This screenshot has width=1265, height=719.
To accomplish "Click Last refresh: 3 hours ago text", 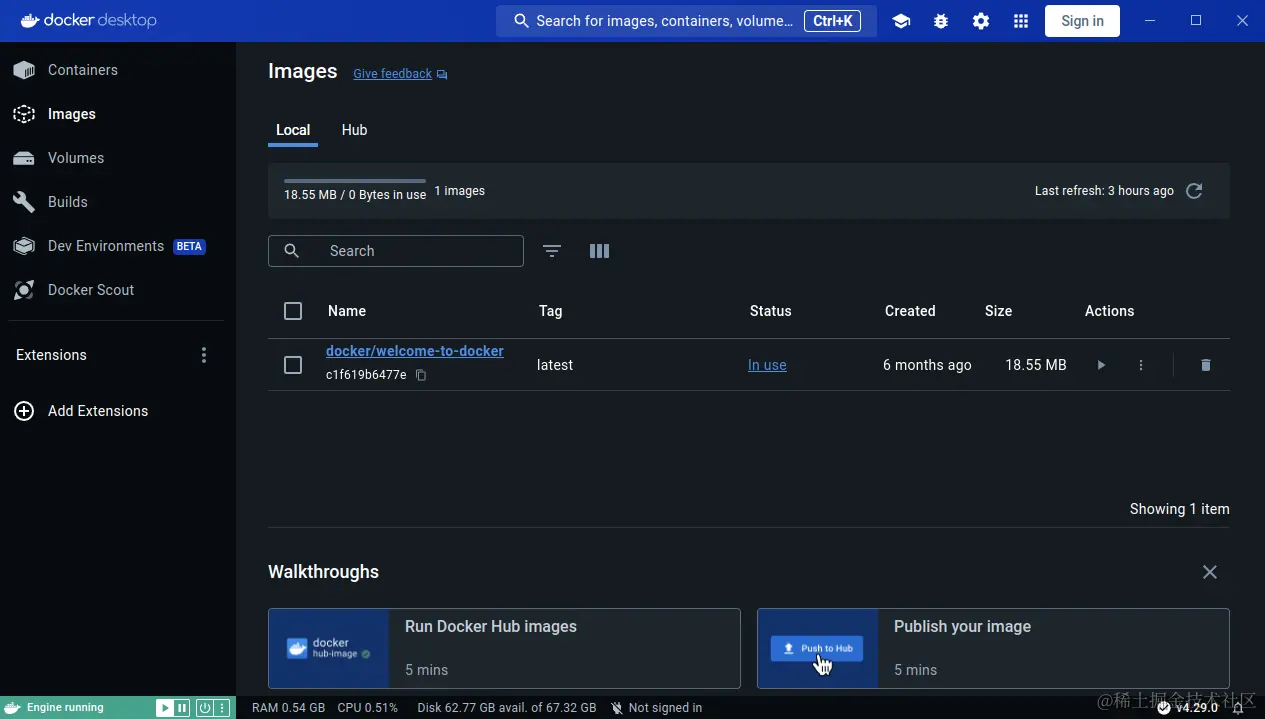I will point(1104,191).
